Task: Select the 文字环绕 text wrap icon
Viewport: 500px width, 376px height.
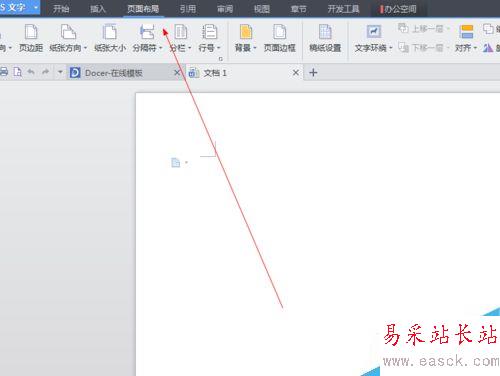Action: [x=374, y=32]
